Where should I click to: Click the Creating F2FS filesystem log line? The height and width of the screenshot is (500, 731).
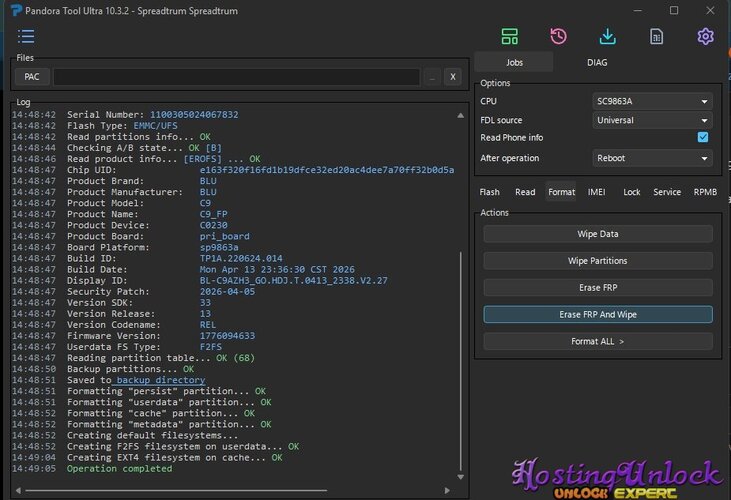pyautogui.click(x=183, y=447)
